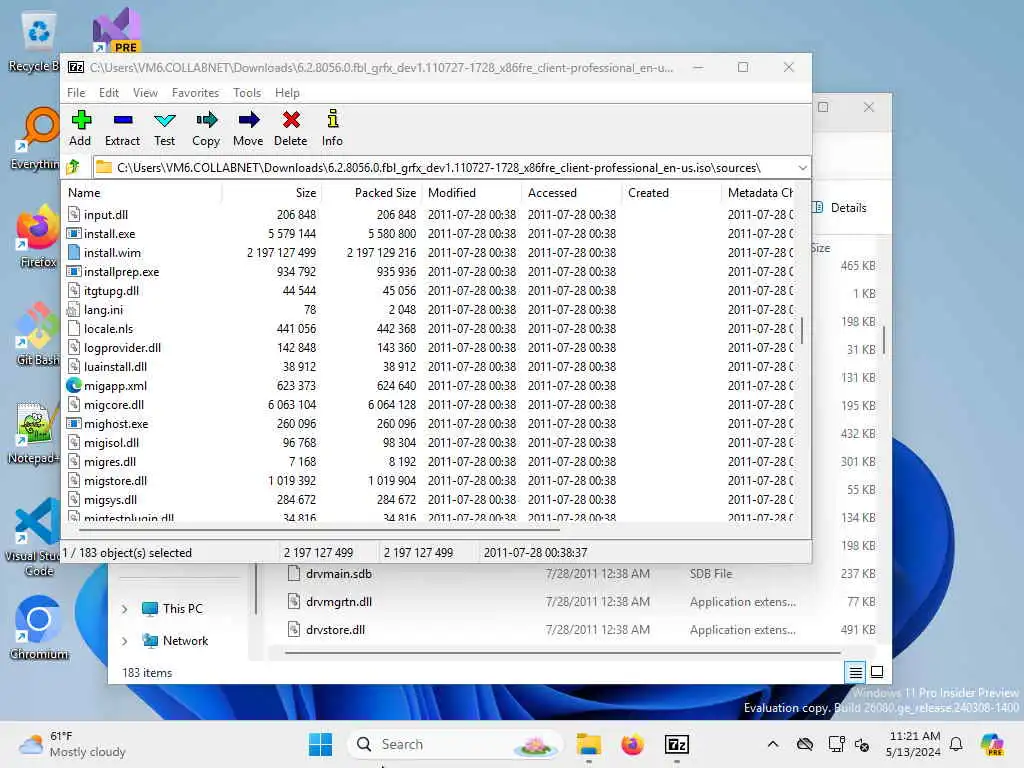The image size is (1024, 768).
Task: Open the weather widget
Action: tap(72, 744)
